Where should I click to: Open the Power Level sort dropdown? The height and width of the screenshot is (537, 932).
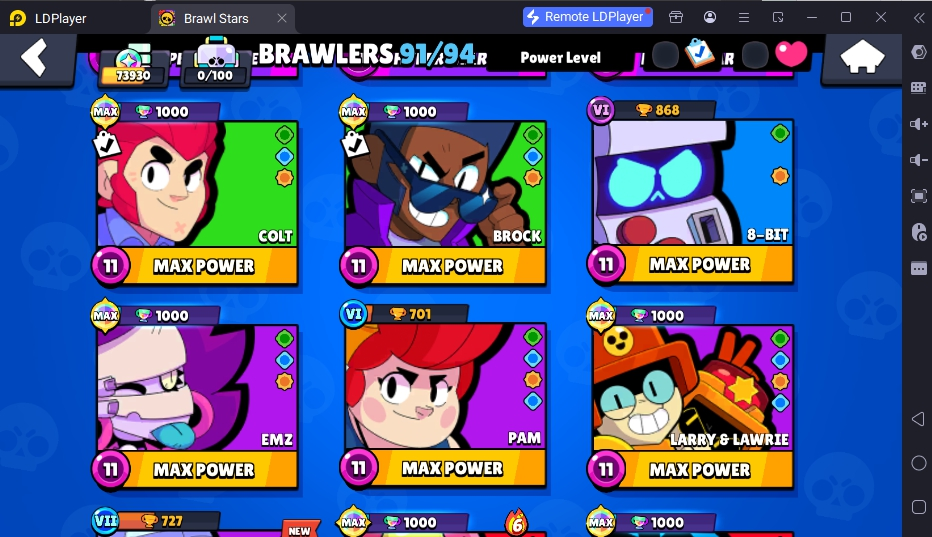click(561, 58)
